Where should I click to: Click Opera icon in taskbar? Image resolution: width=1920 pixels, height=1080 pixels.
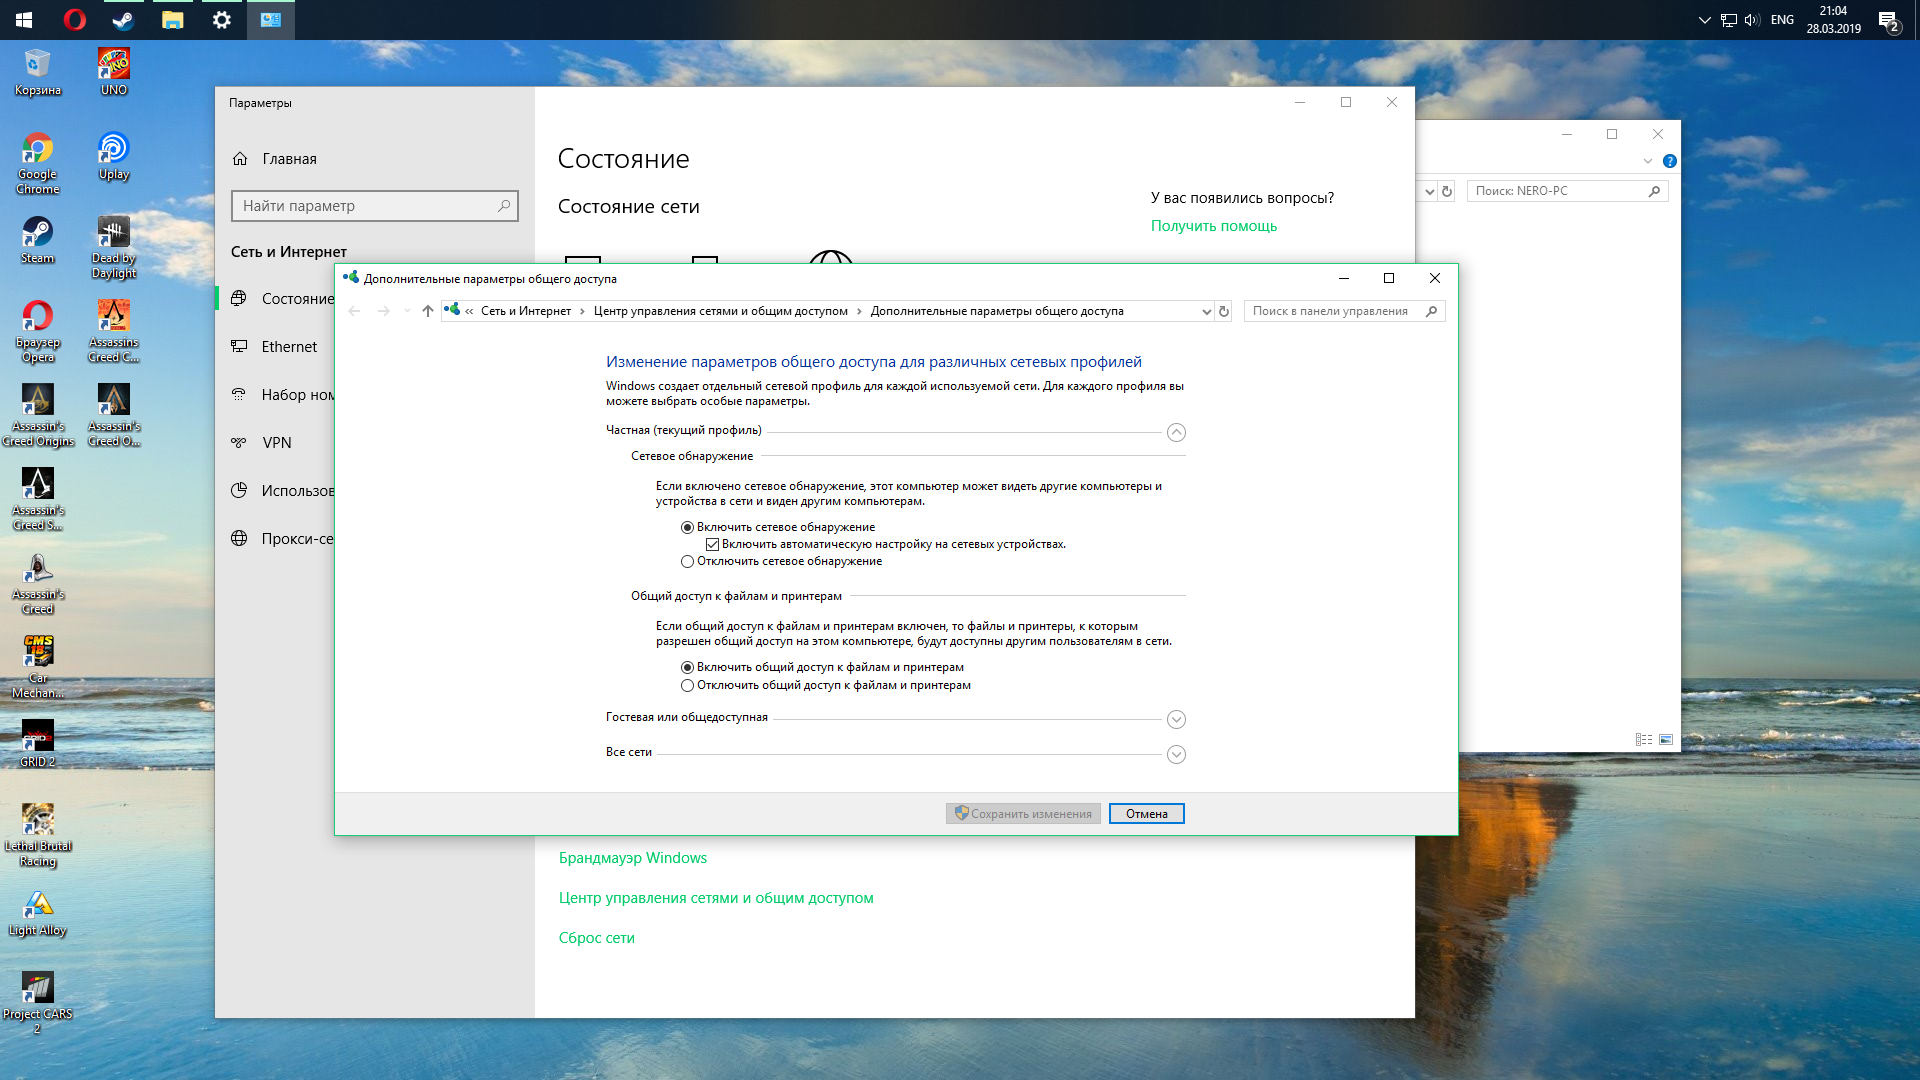pos(74,19)
